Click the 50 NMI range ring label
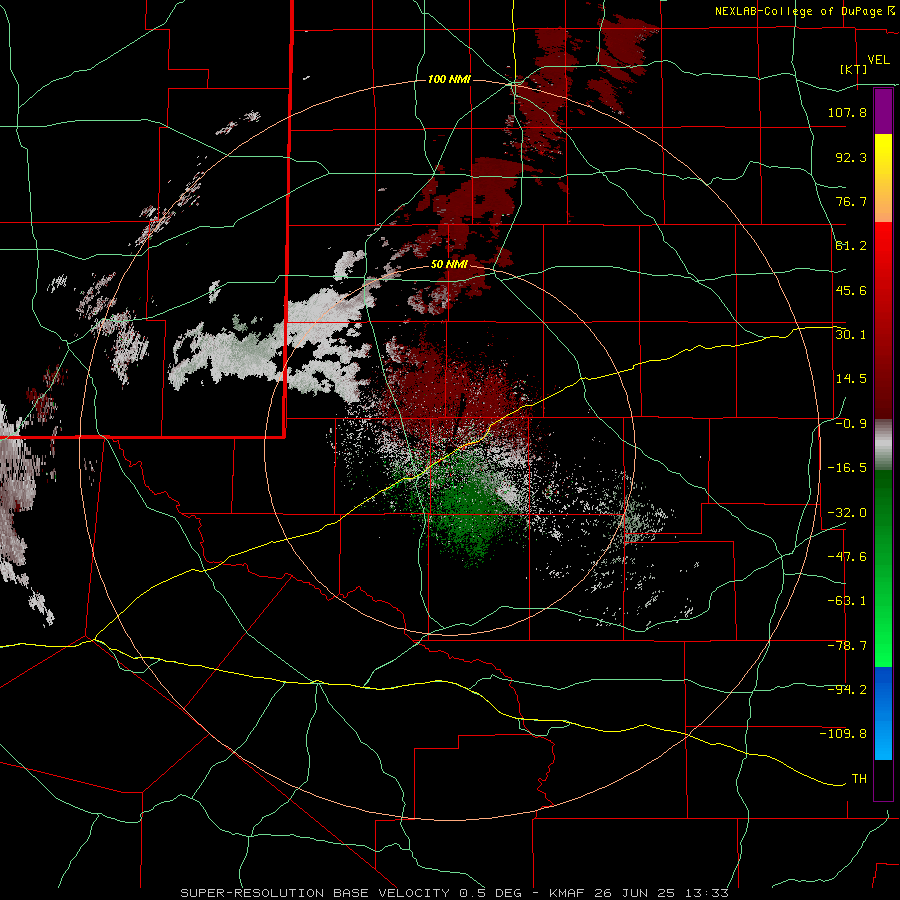900x900 pixels. pyautogui.click(x=449, y=264)
